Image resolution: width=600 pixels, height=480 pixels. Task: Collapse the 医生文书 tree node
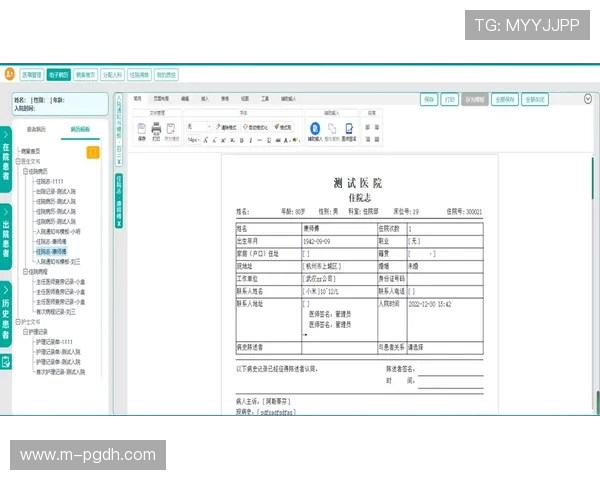click(18, 161)
